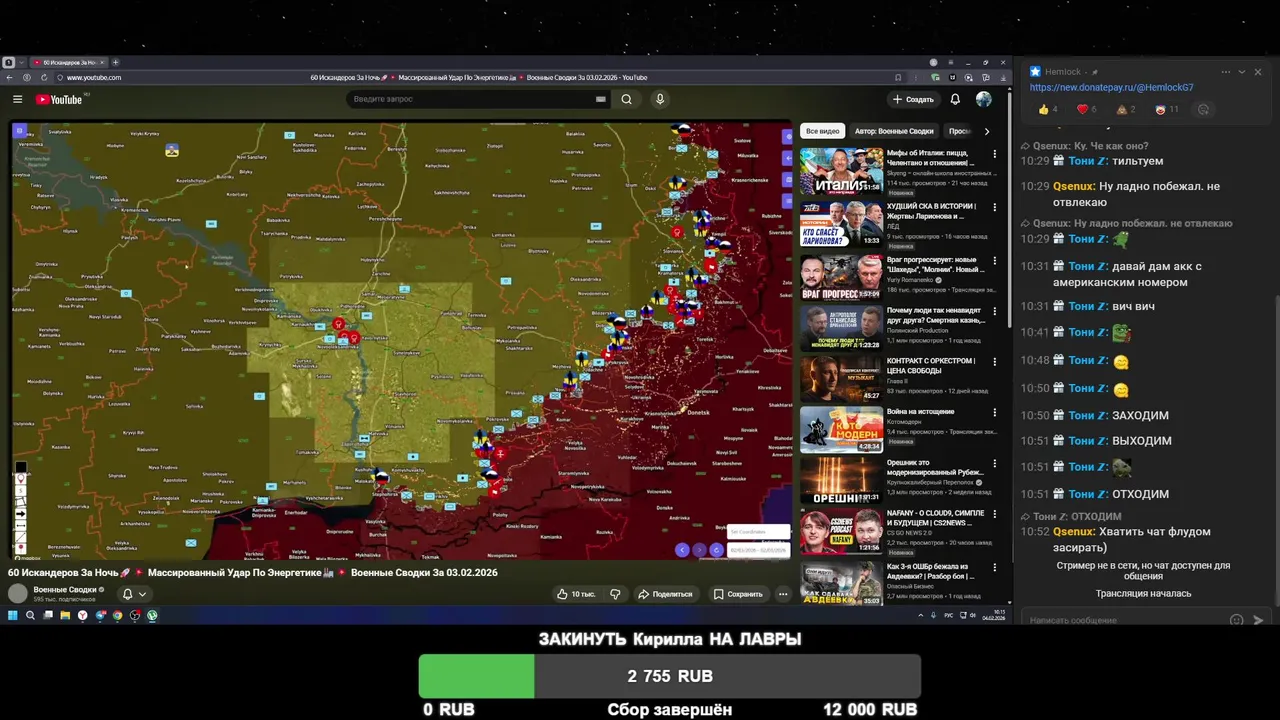Click thumbs-up reaction with 4 votes
Screen dimensions: 1280x720
coord(1047,109)
